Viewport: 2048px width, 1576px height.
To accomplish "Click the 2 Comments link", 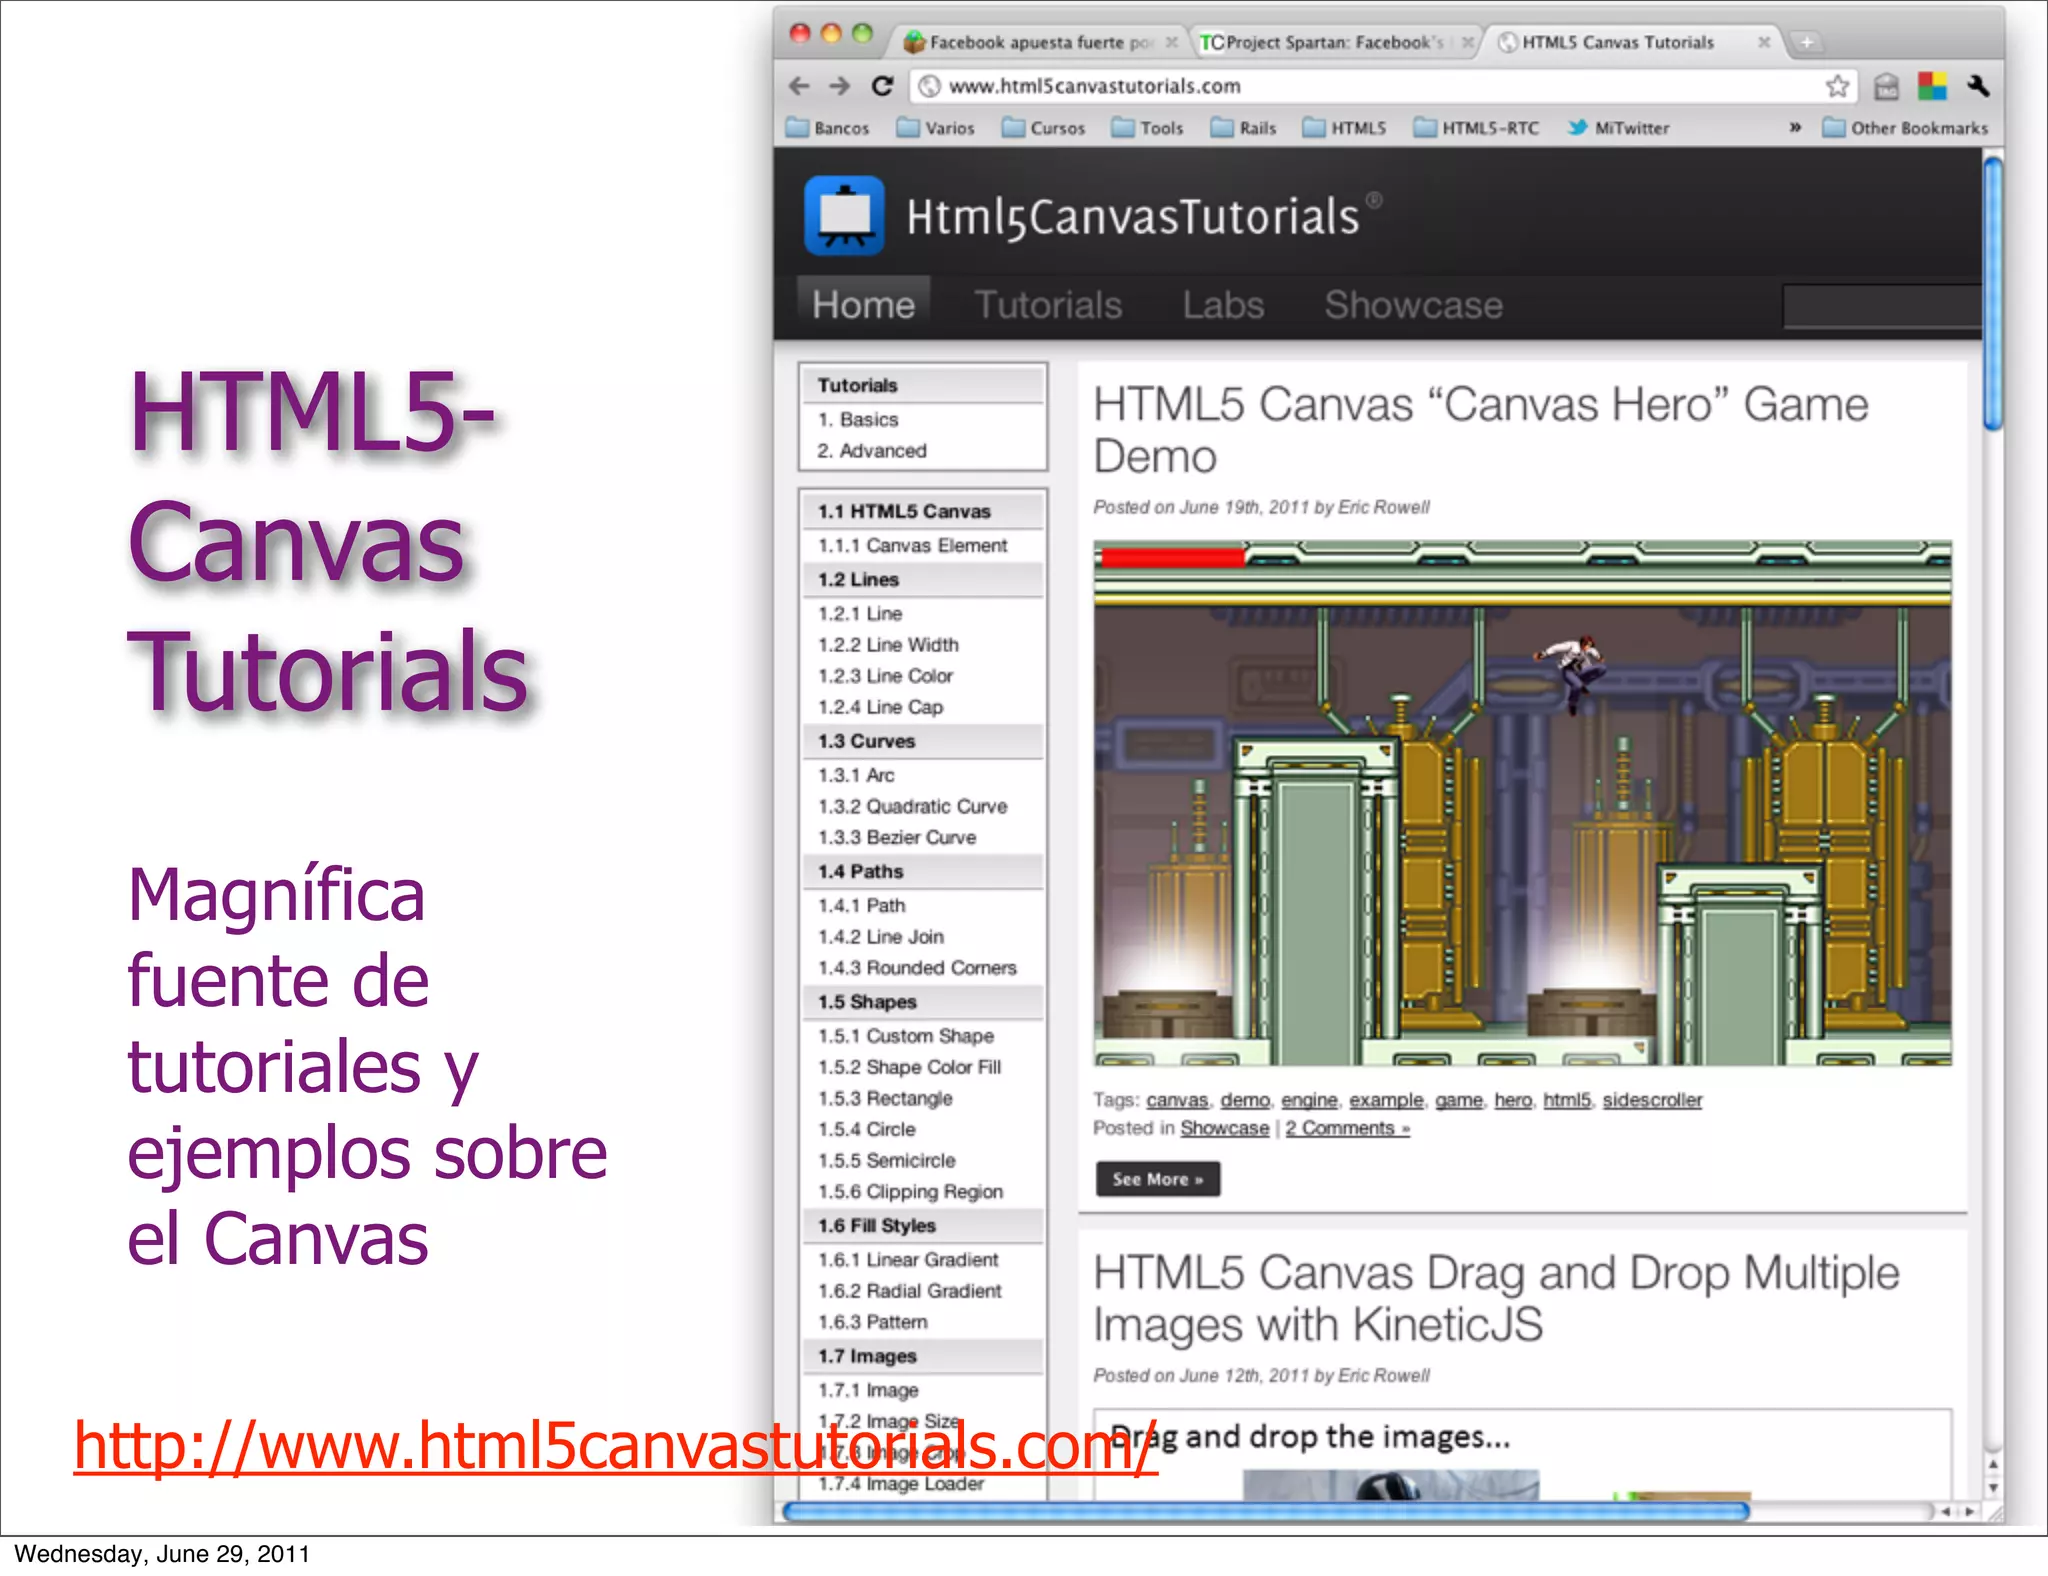I will click(x=1348, y=1128).
